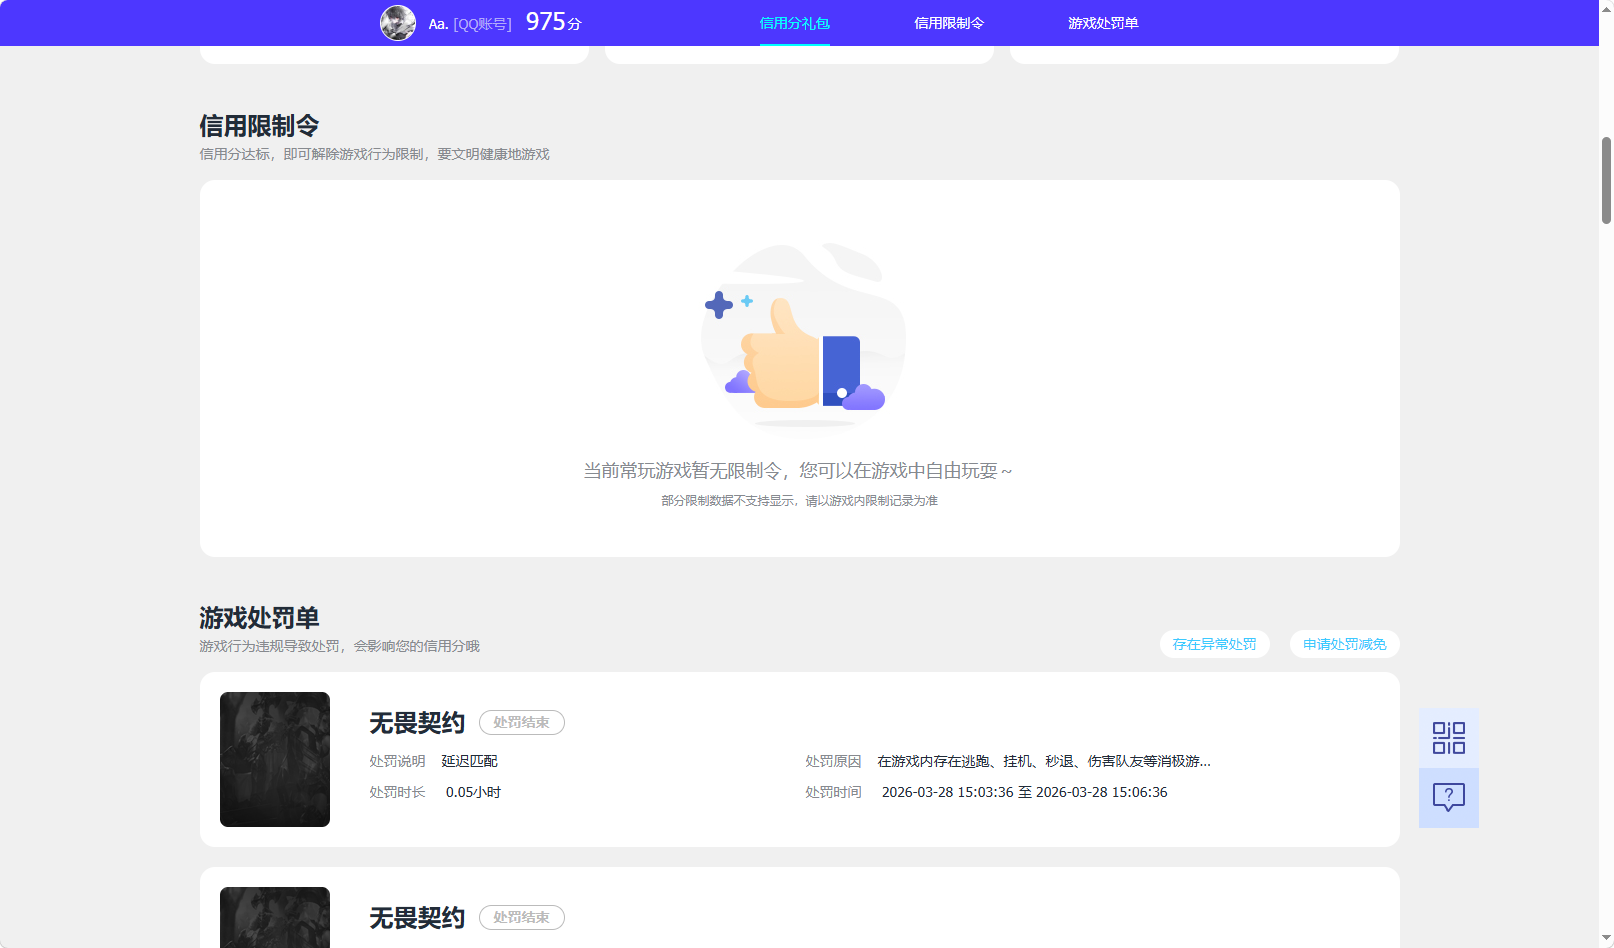The width and height of the screenshot is (1614, 948).
Task: Click the thumbs-up illustration in 信用限制令 panel
Action: click(x=800, y=340)
